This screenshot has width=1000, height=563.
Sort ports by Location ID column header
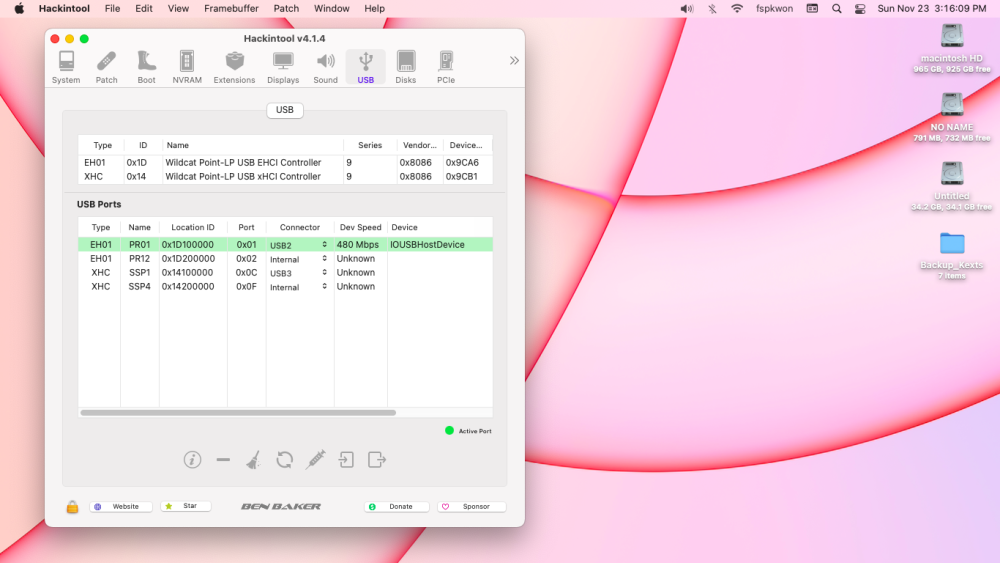[193, 227]
